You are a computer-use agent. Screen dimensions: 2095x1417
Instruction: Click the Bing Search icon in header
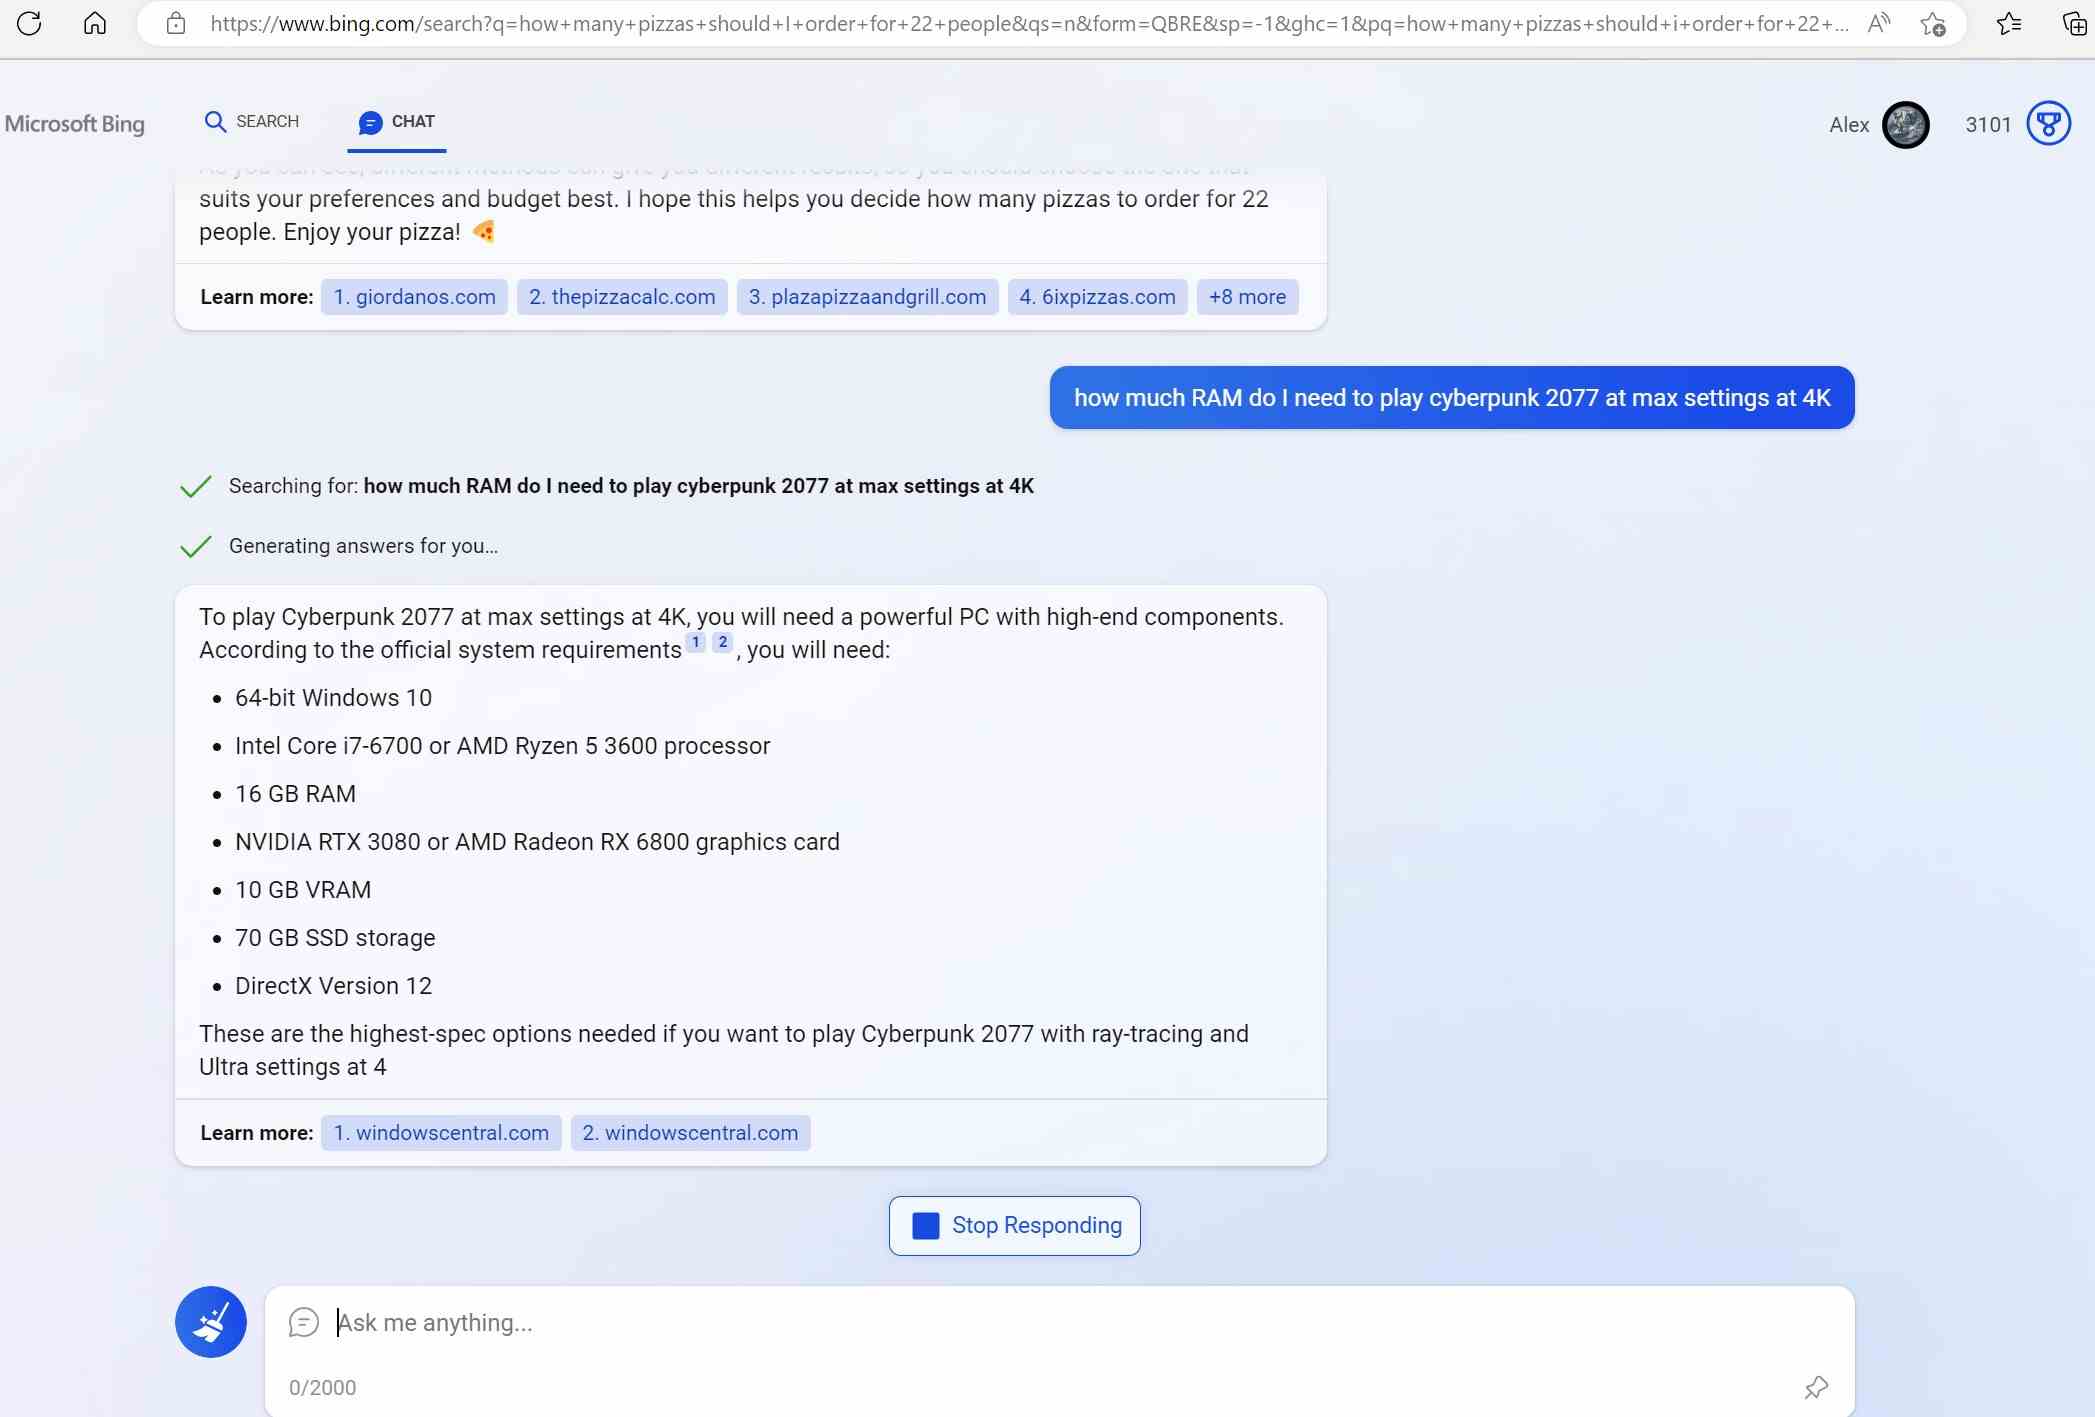pos(215,122)
